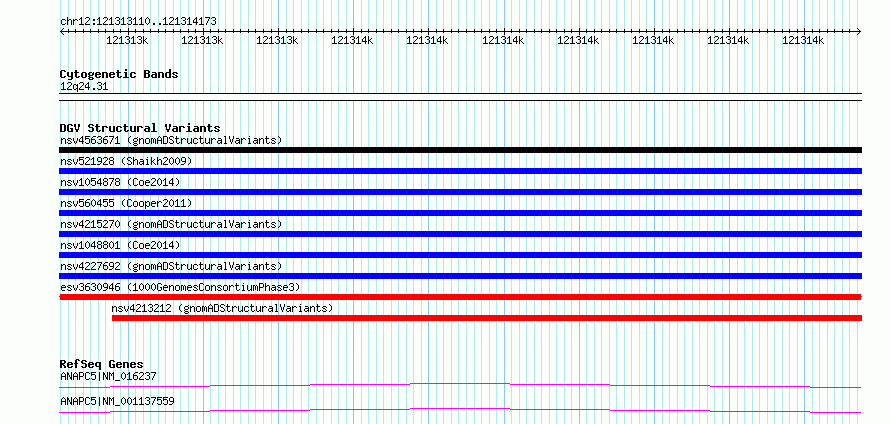Open variant nsv521928 (Shaikh2009) label
The image size is (890, 424).
click(126, 161)
